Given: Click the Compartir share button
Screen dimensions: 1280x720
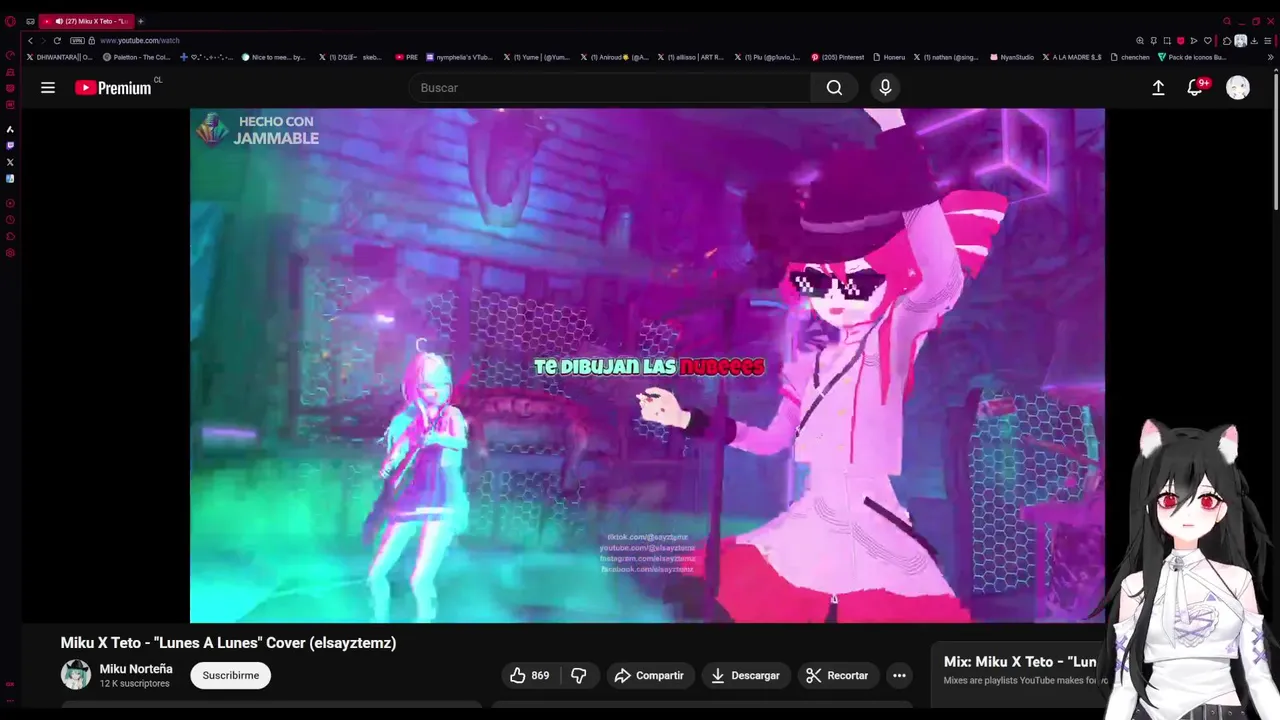Looking at the screenshot, I should 649,676.
